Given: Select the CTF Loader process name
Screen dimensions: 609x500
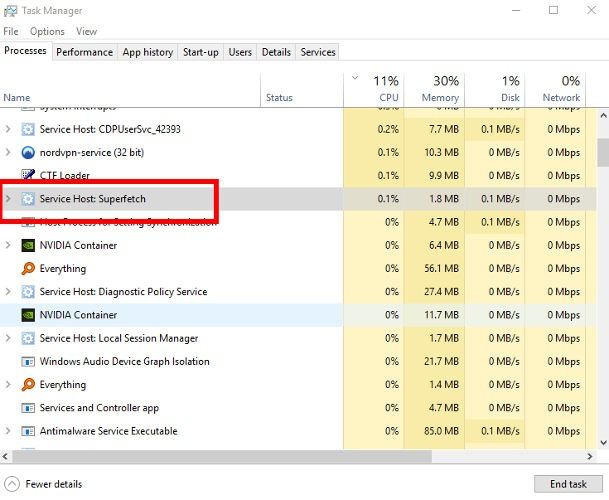Looking at the screenshot, I should (x=64, y=176).
